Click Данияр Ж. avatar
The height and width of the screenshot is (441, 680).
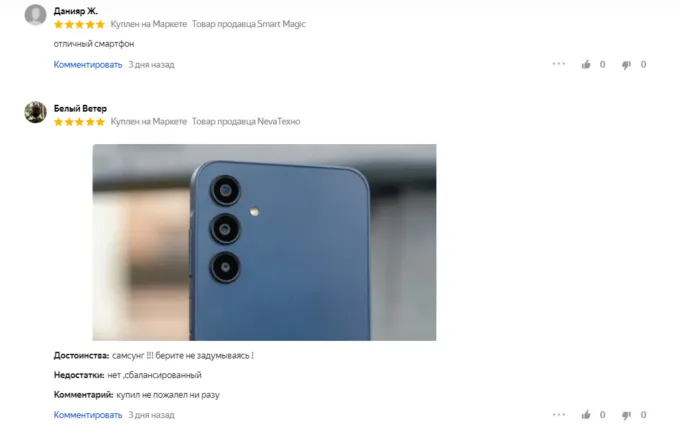click(x=35, y=15)
